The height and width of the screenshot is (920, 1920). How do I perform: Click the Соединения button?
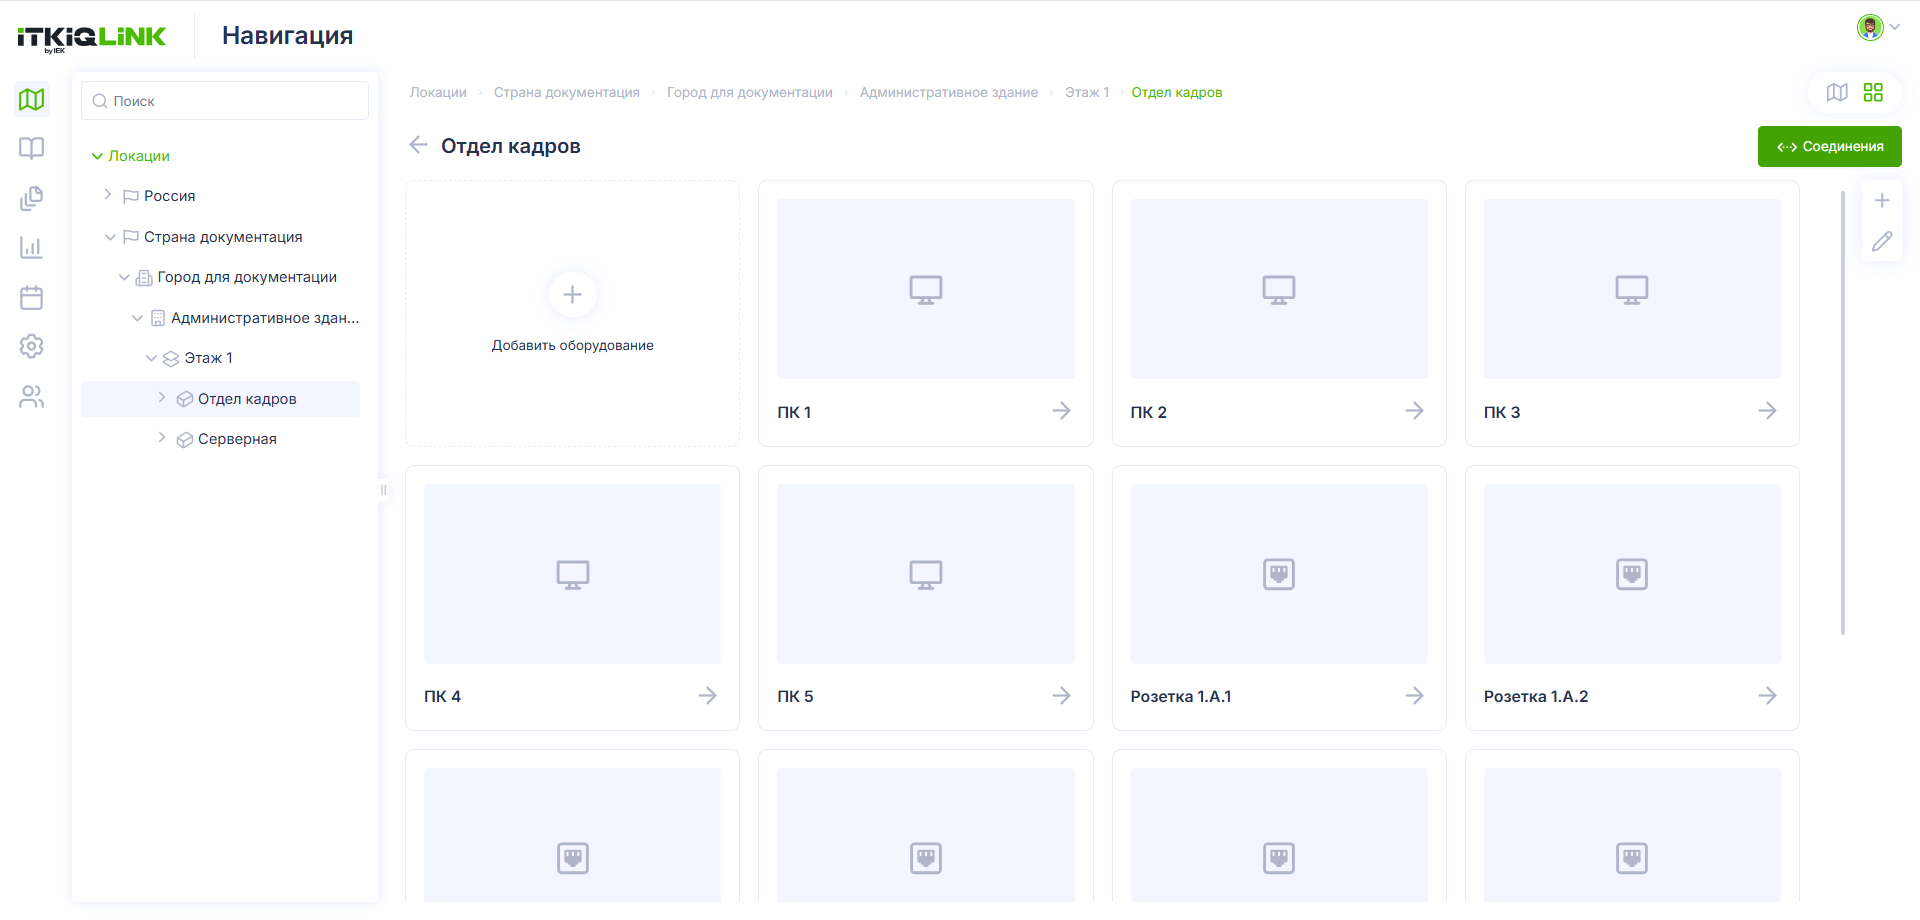1830,146
